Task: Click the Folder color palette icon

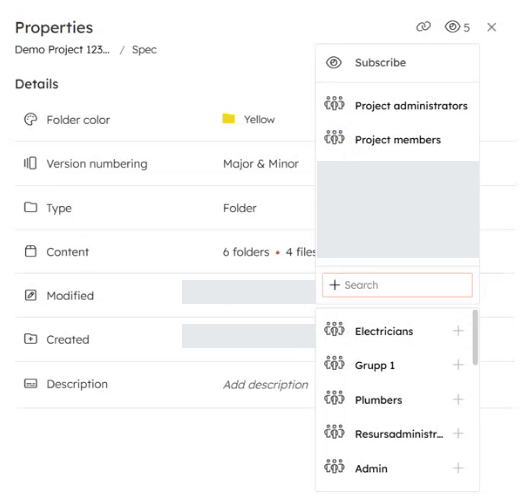Action: (x=30, y=119)
